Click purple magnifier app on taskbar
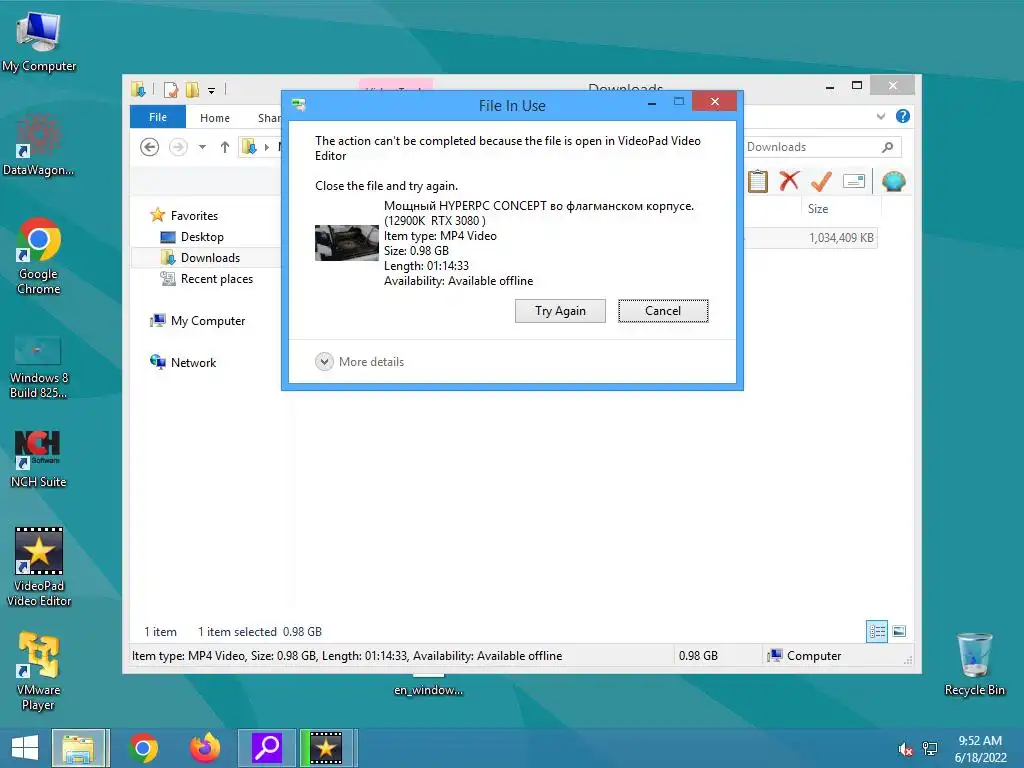 266,748
